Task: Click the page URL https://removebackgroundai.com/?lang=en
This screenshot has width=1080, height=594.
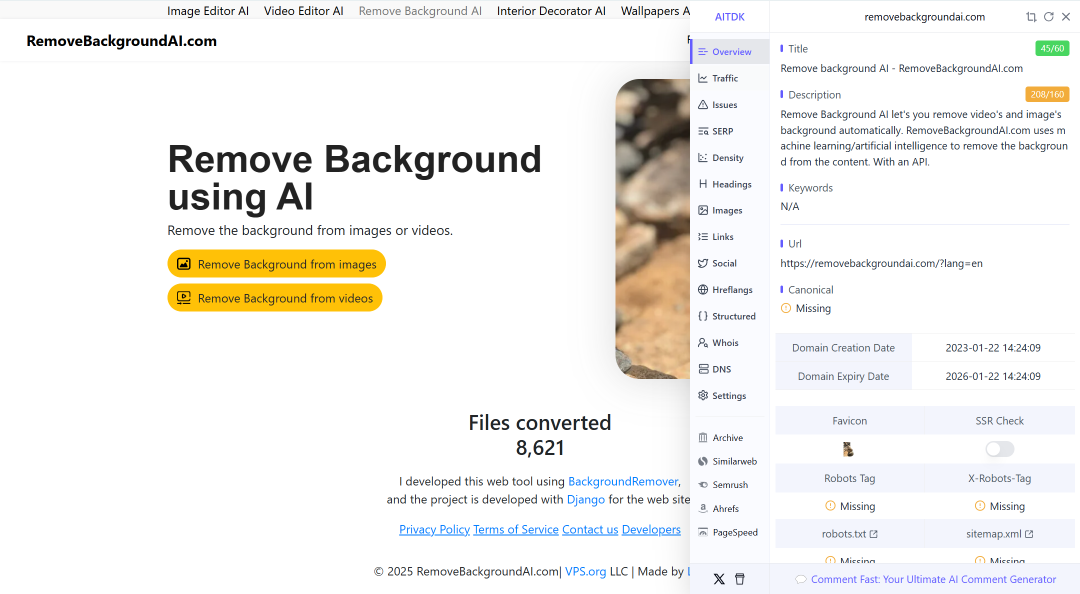Action: tap(881, 263)
